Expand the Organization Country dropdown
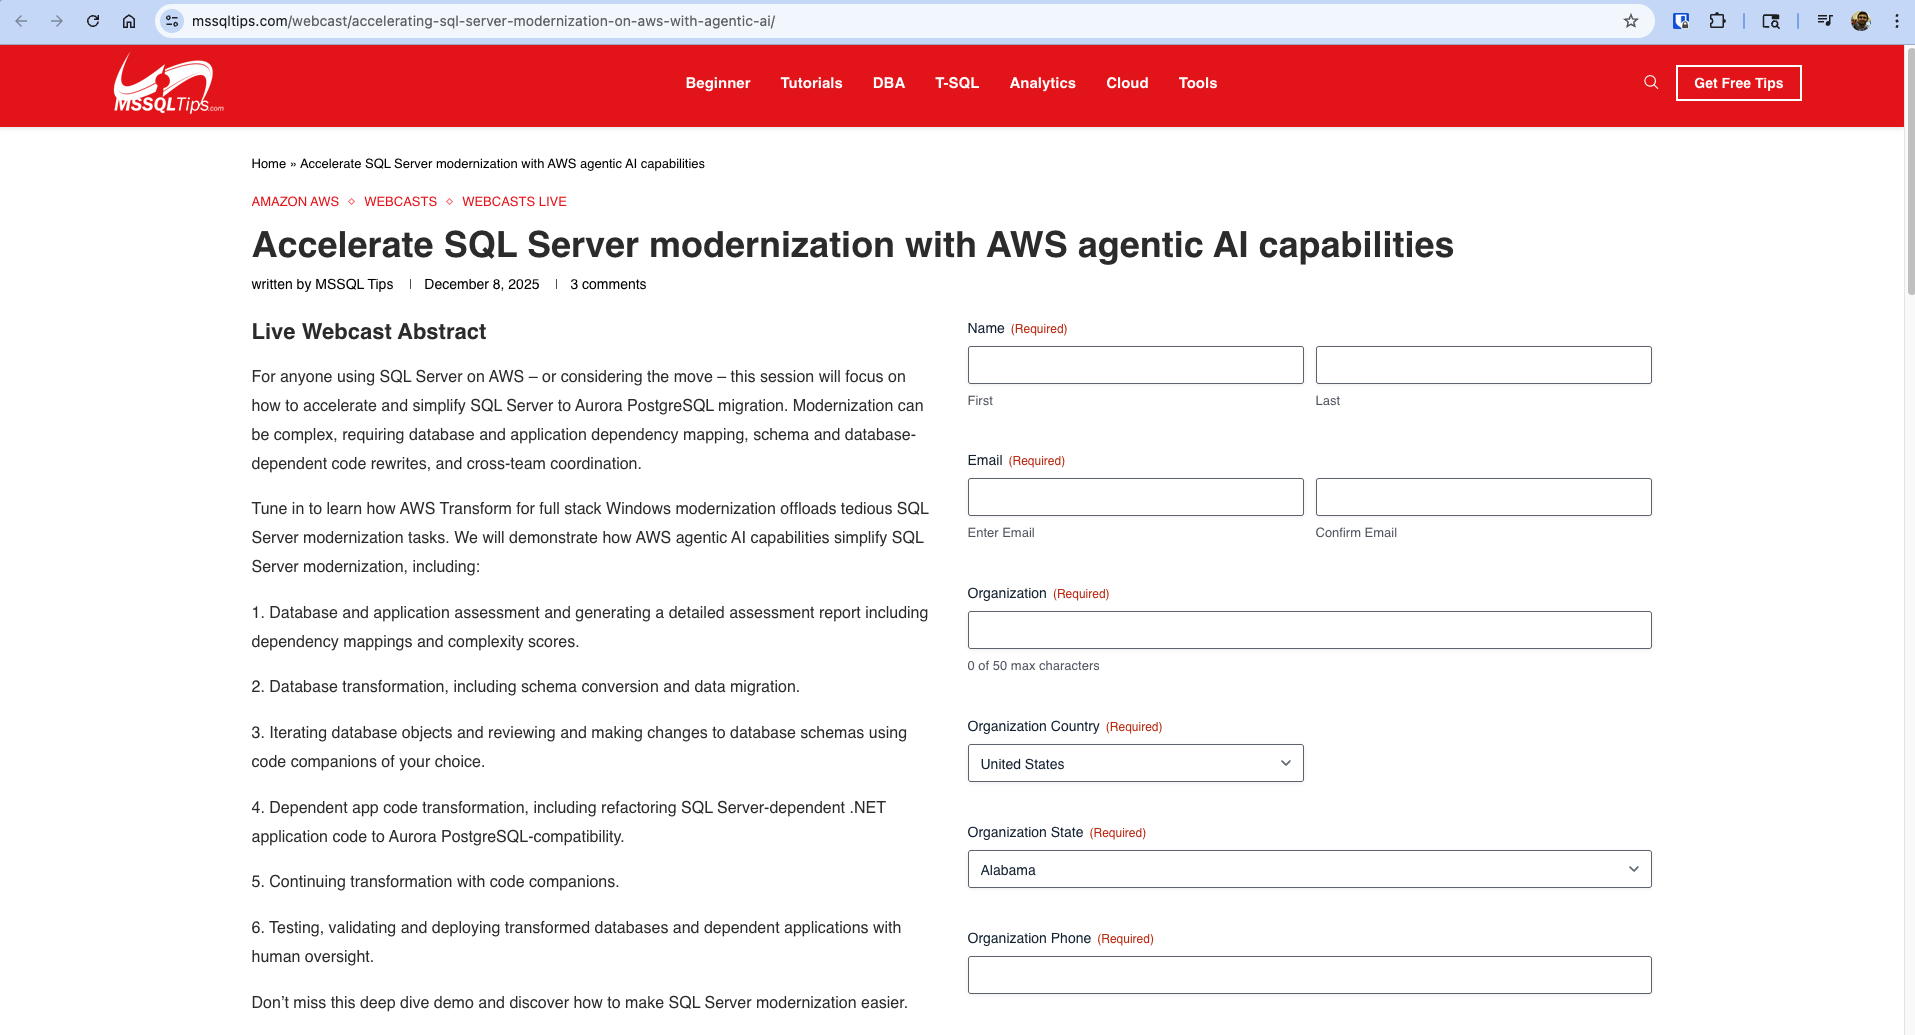The width and height of the screenshot is (1915, 1035). (x=1135, y=763)
